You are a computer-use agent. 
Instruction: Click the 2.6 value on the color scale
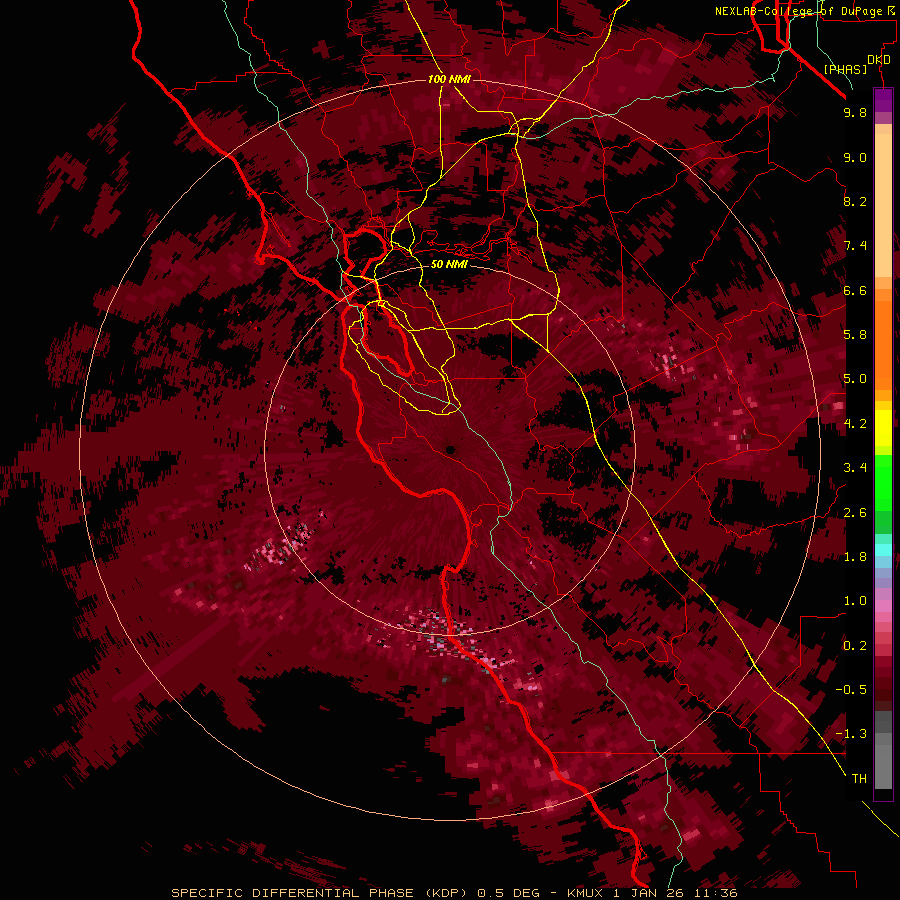pyautogui.click(x=855, y=513)
